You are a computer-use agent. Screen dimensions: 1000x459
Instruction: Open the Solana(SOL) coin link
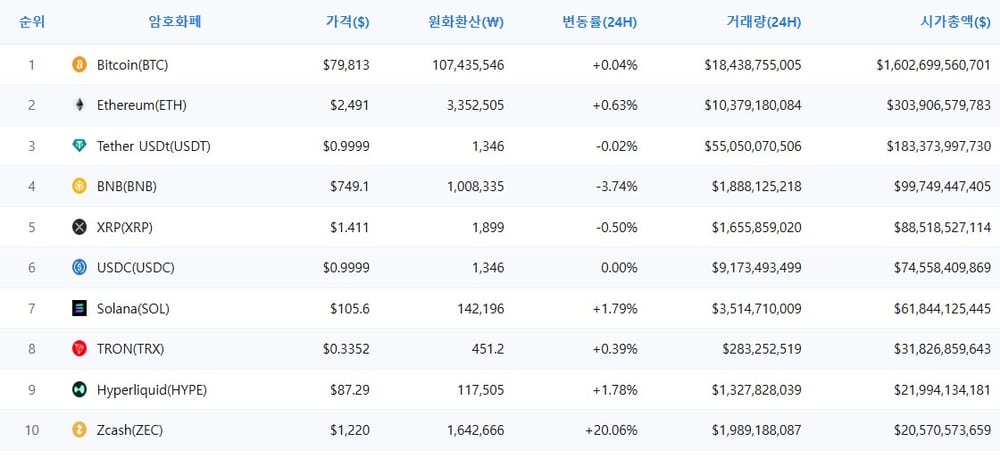coord(133,309)
